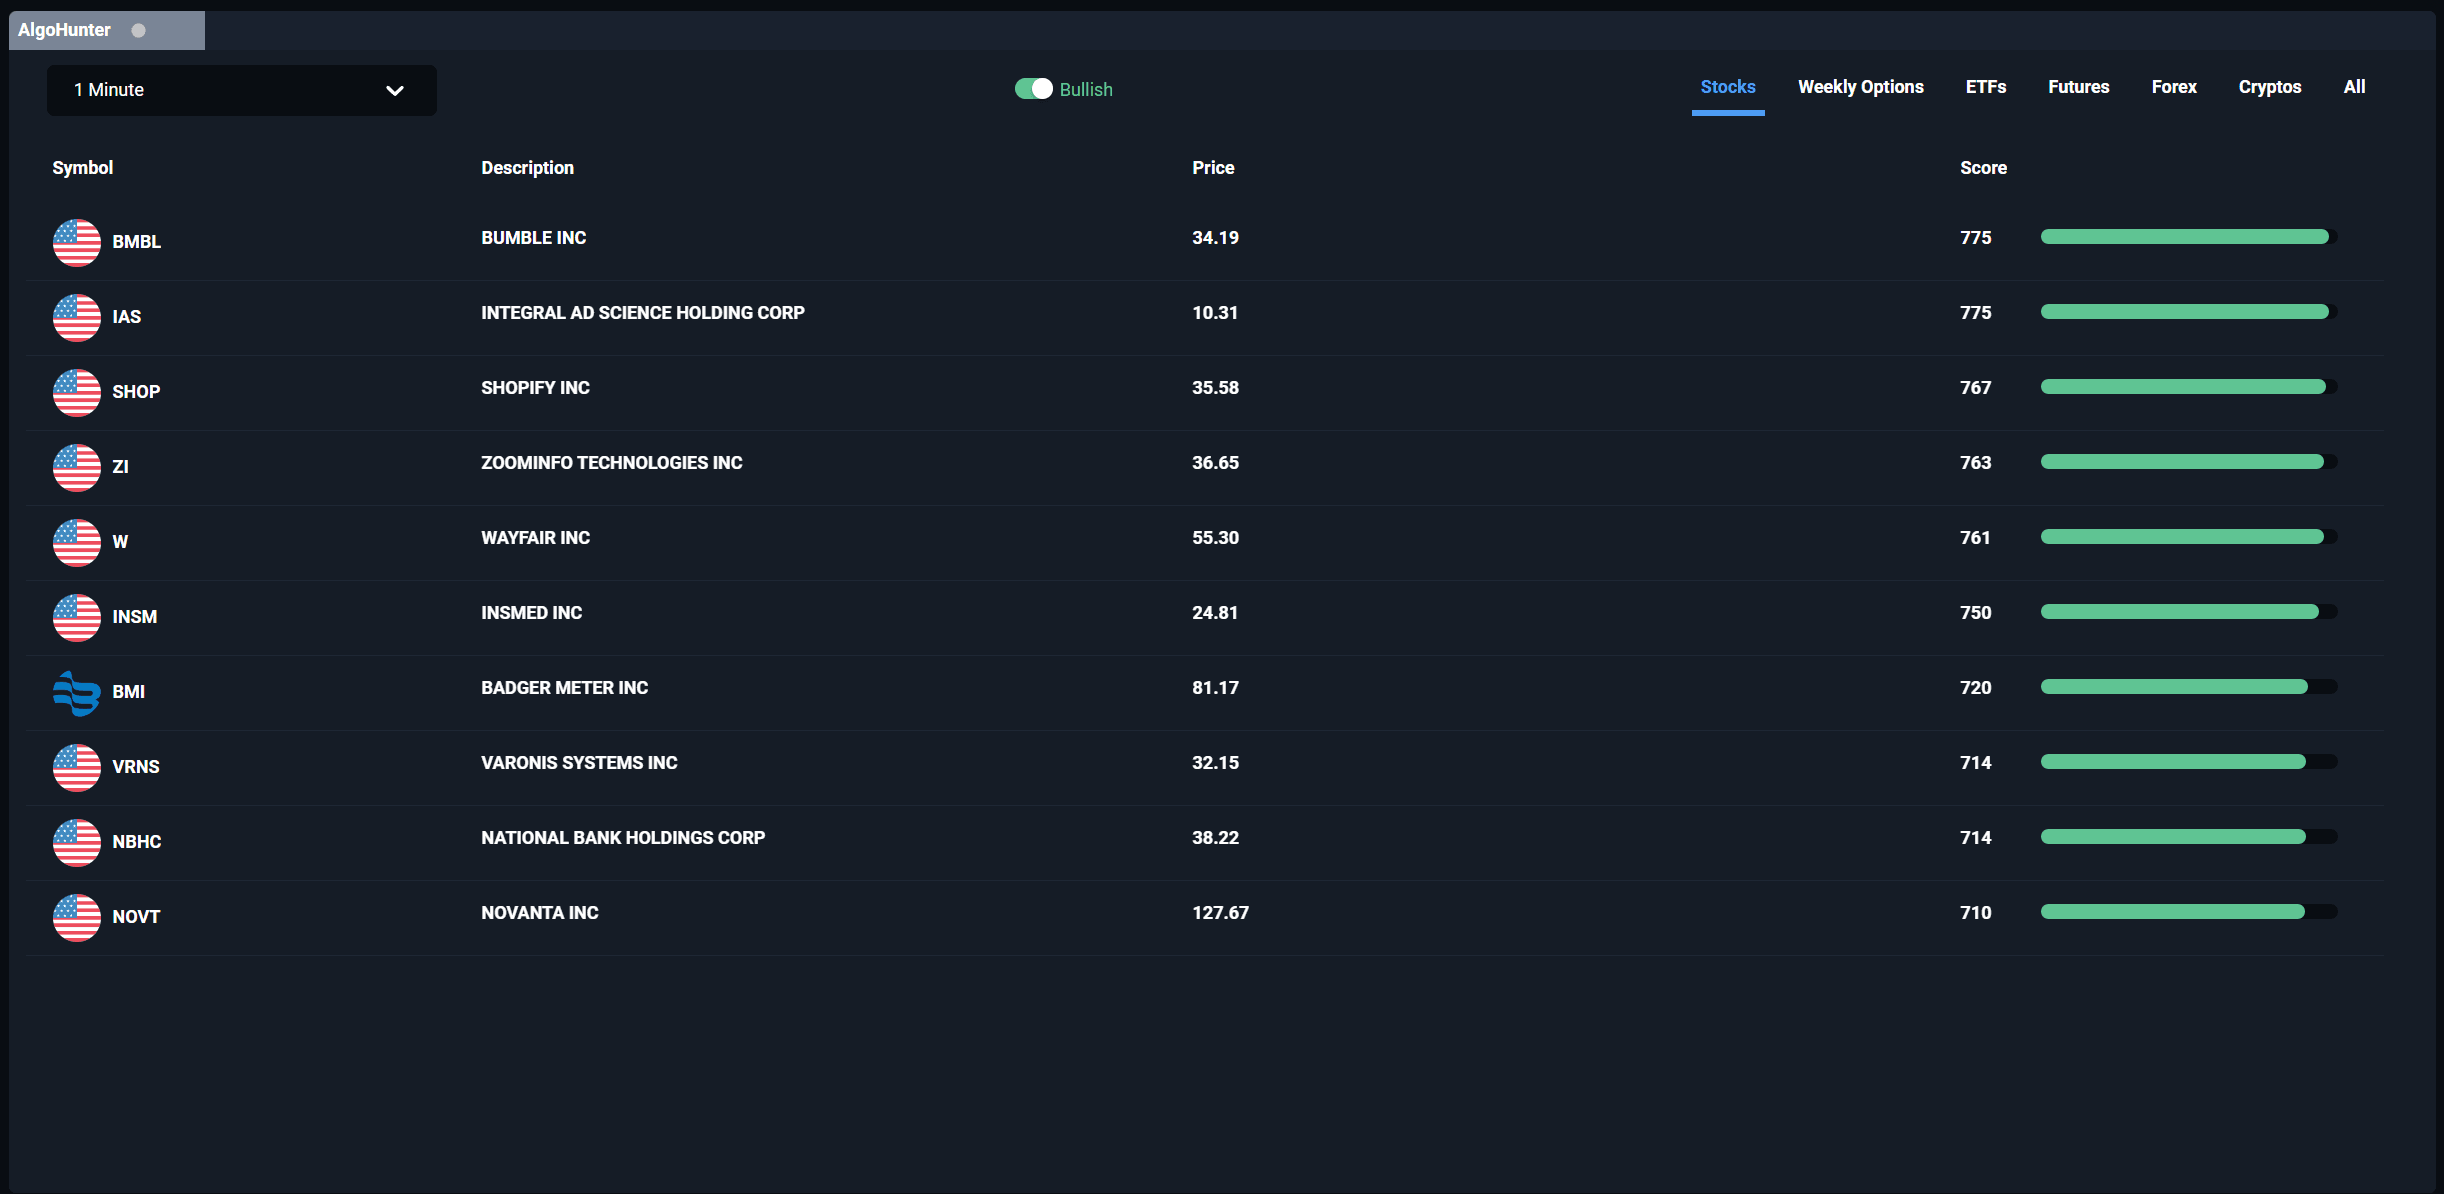Open the NBHC symbol row

1204,842
